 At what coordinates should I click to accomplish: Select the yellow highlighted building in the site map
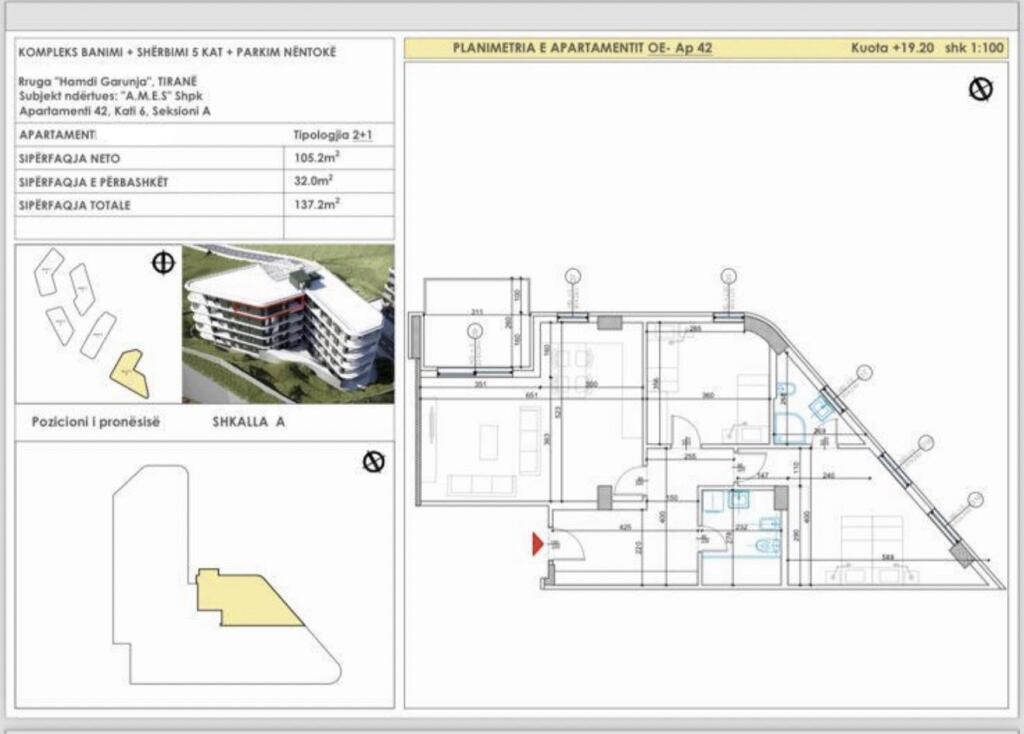130,372
